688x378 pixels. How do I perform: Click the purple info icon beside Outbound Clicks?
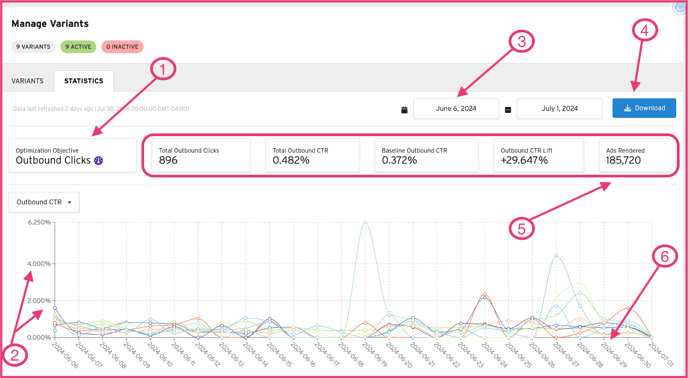99,161
